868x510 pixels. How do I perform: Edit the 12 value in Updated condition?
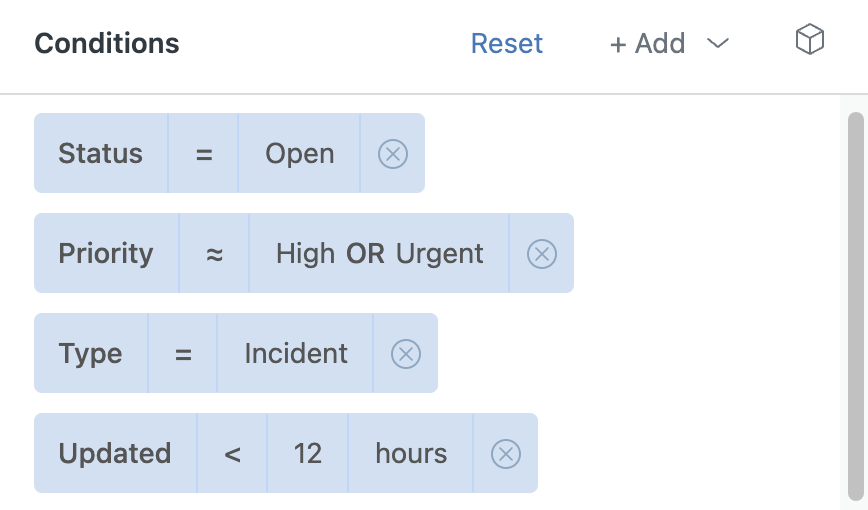coord(308,454)
